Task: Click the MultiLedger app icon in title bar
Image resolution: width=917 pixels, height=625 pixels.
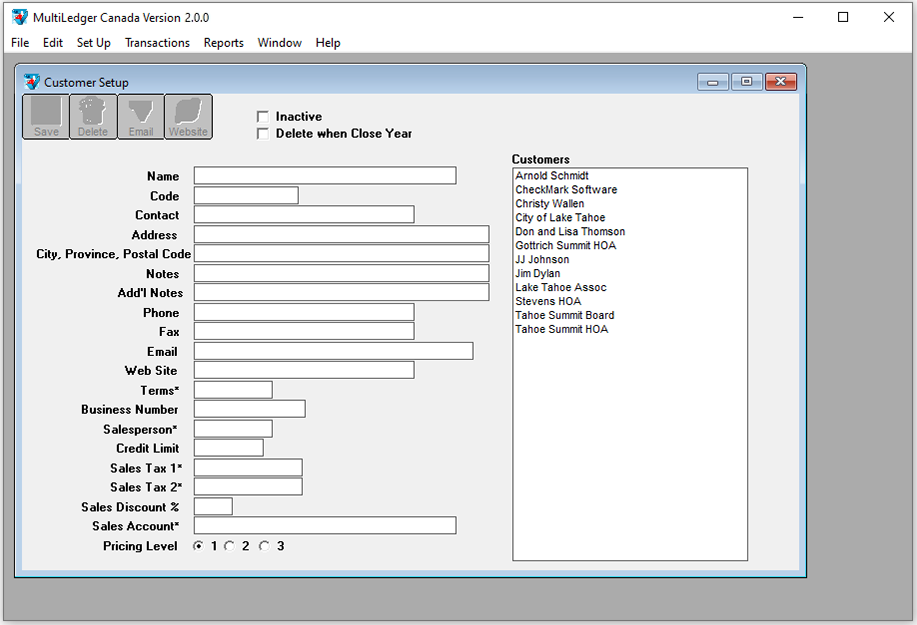Action: tap(19, 17)
